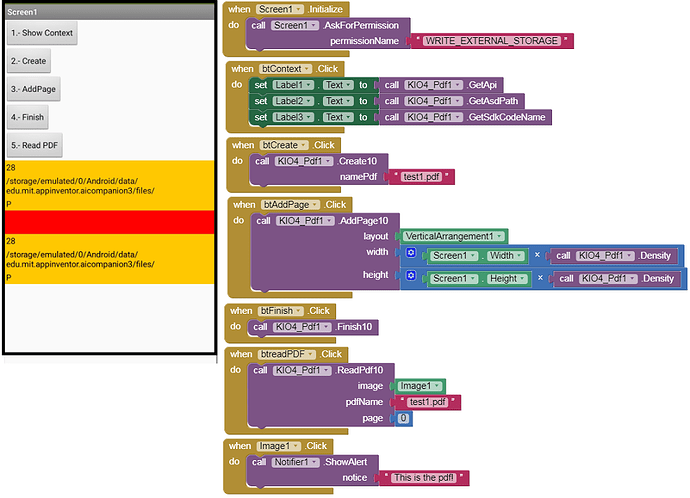Click the '1.- Show Context' button

click(x=42, y=33)
